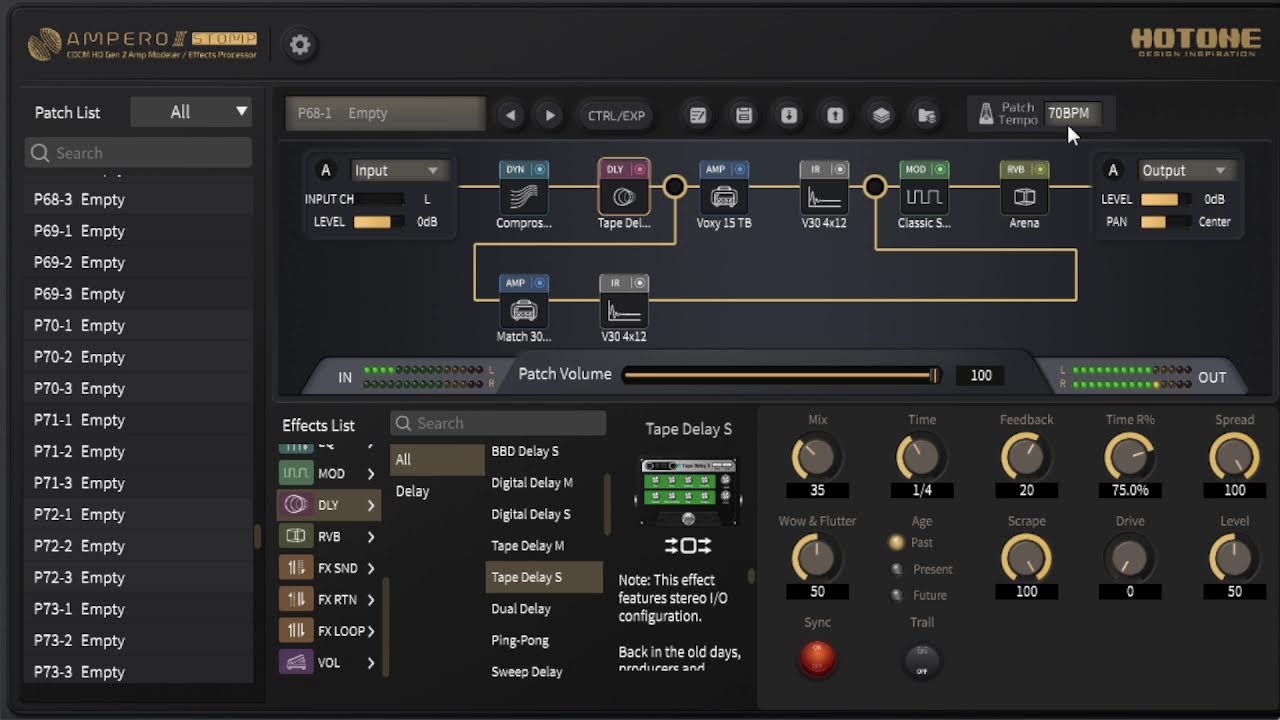Viewport: 1280px width, 720px height.
Task: Click the Output PAN slider
Action: click(x=1165, y=222)
